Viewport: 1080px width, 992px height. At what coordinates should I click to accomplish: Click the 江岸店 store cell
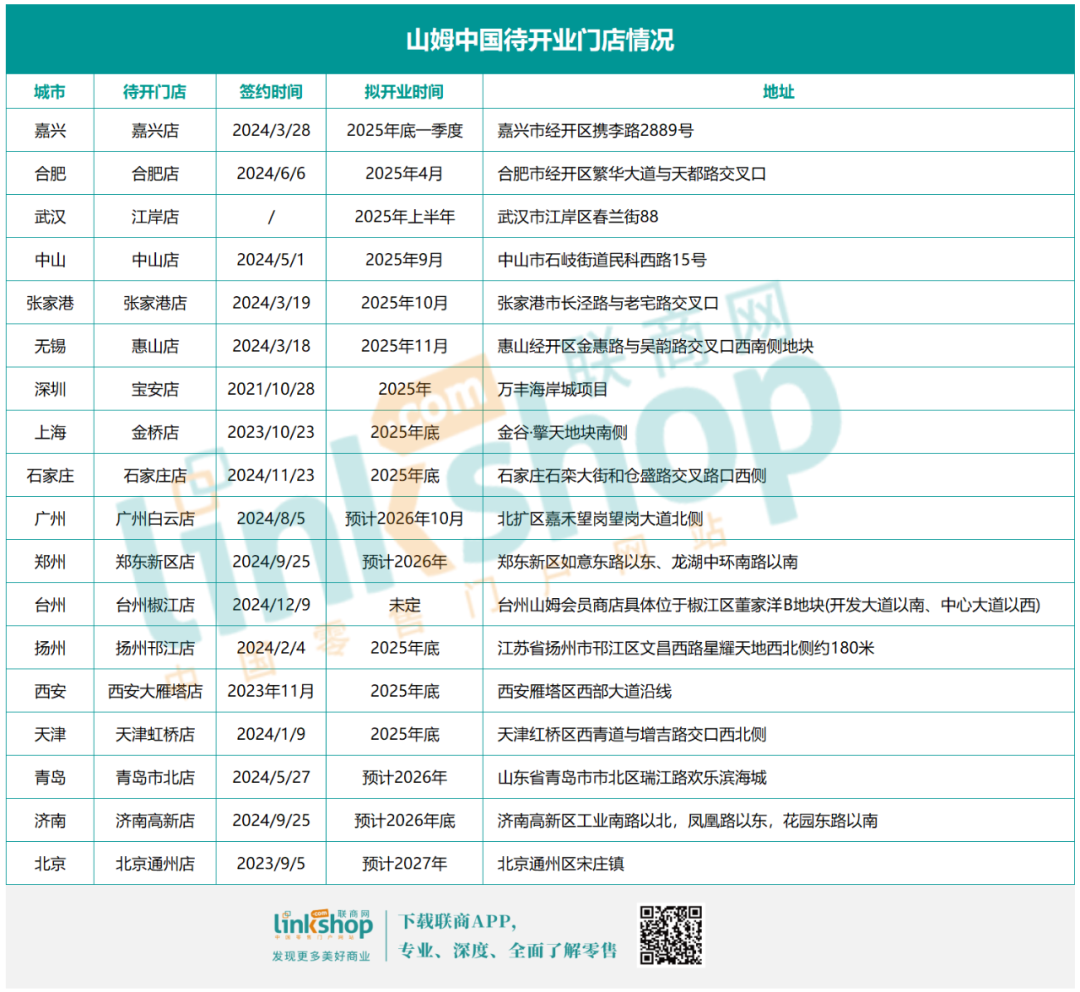pos(155,217)
